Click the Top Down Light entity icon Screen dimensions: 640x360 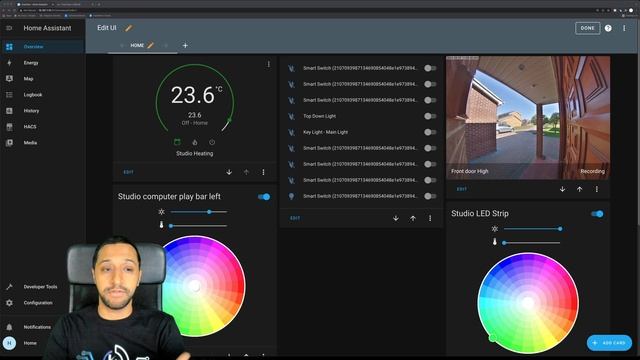[291, 116]
